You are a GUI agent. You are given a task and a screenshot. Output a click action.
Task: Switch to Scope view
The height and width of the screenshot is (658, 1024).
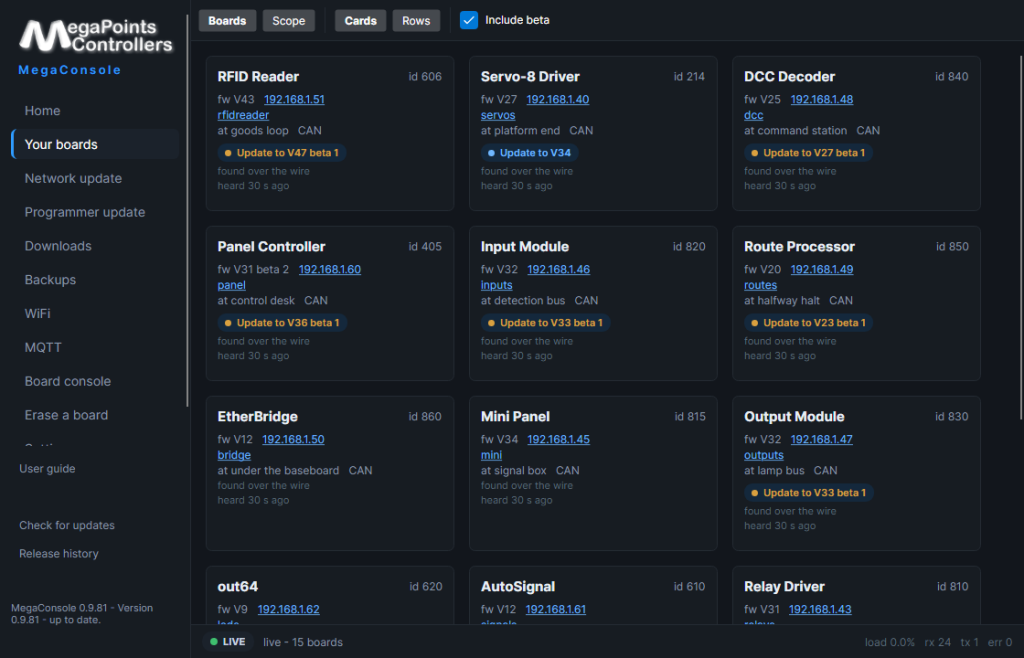[289, 21]
